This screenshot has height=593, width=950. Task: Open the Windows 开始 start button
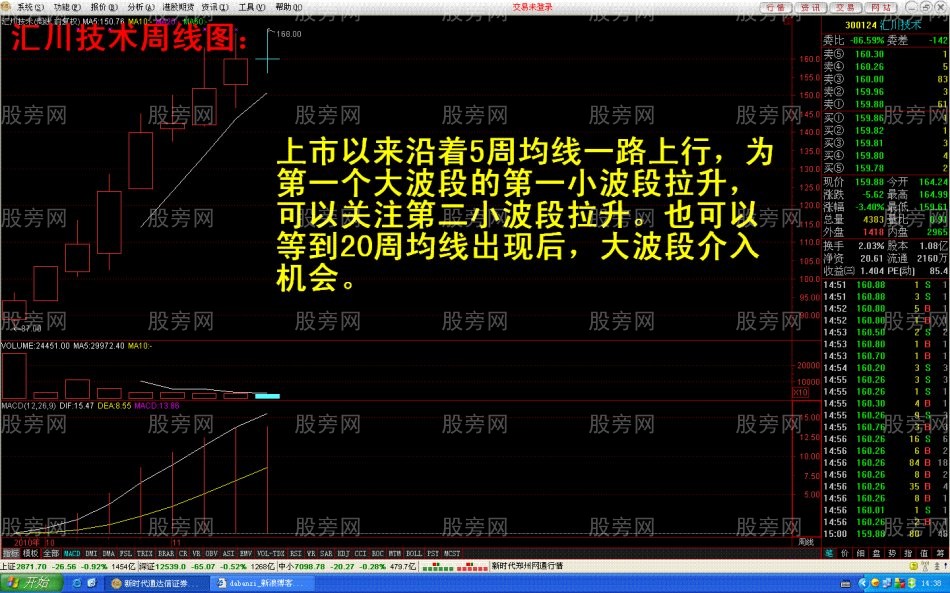pos(32,583)
